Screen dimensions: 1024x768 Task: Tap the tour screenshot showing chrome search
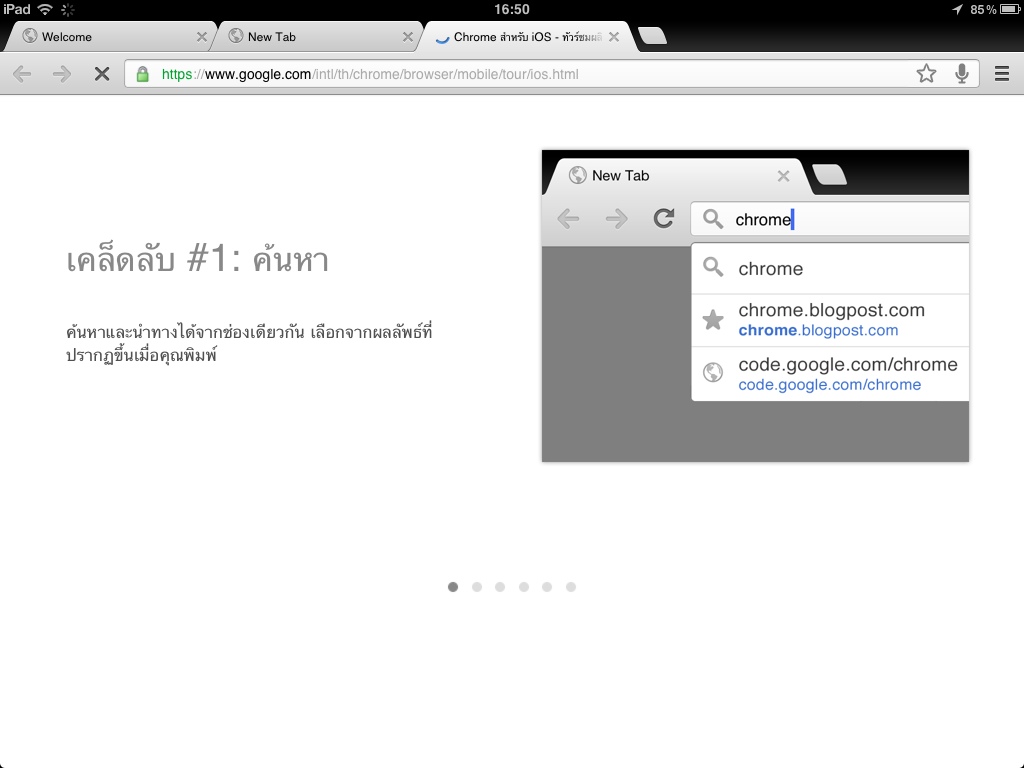pos(755,306)
